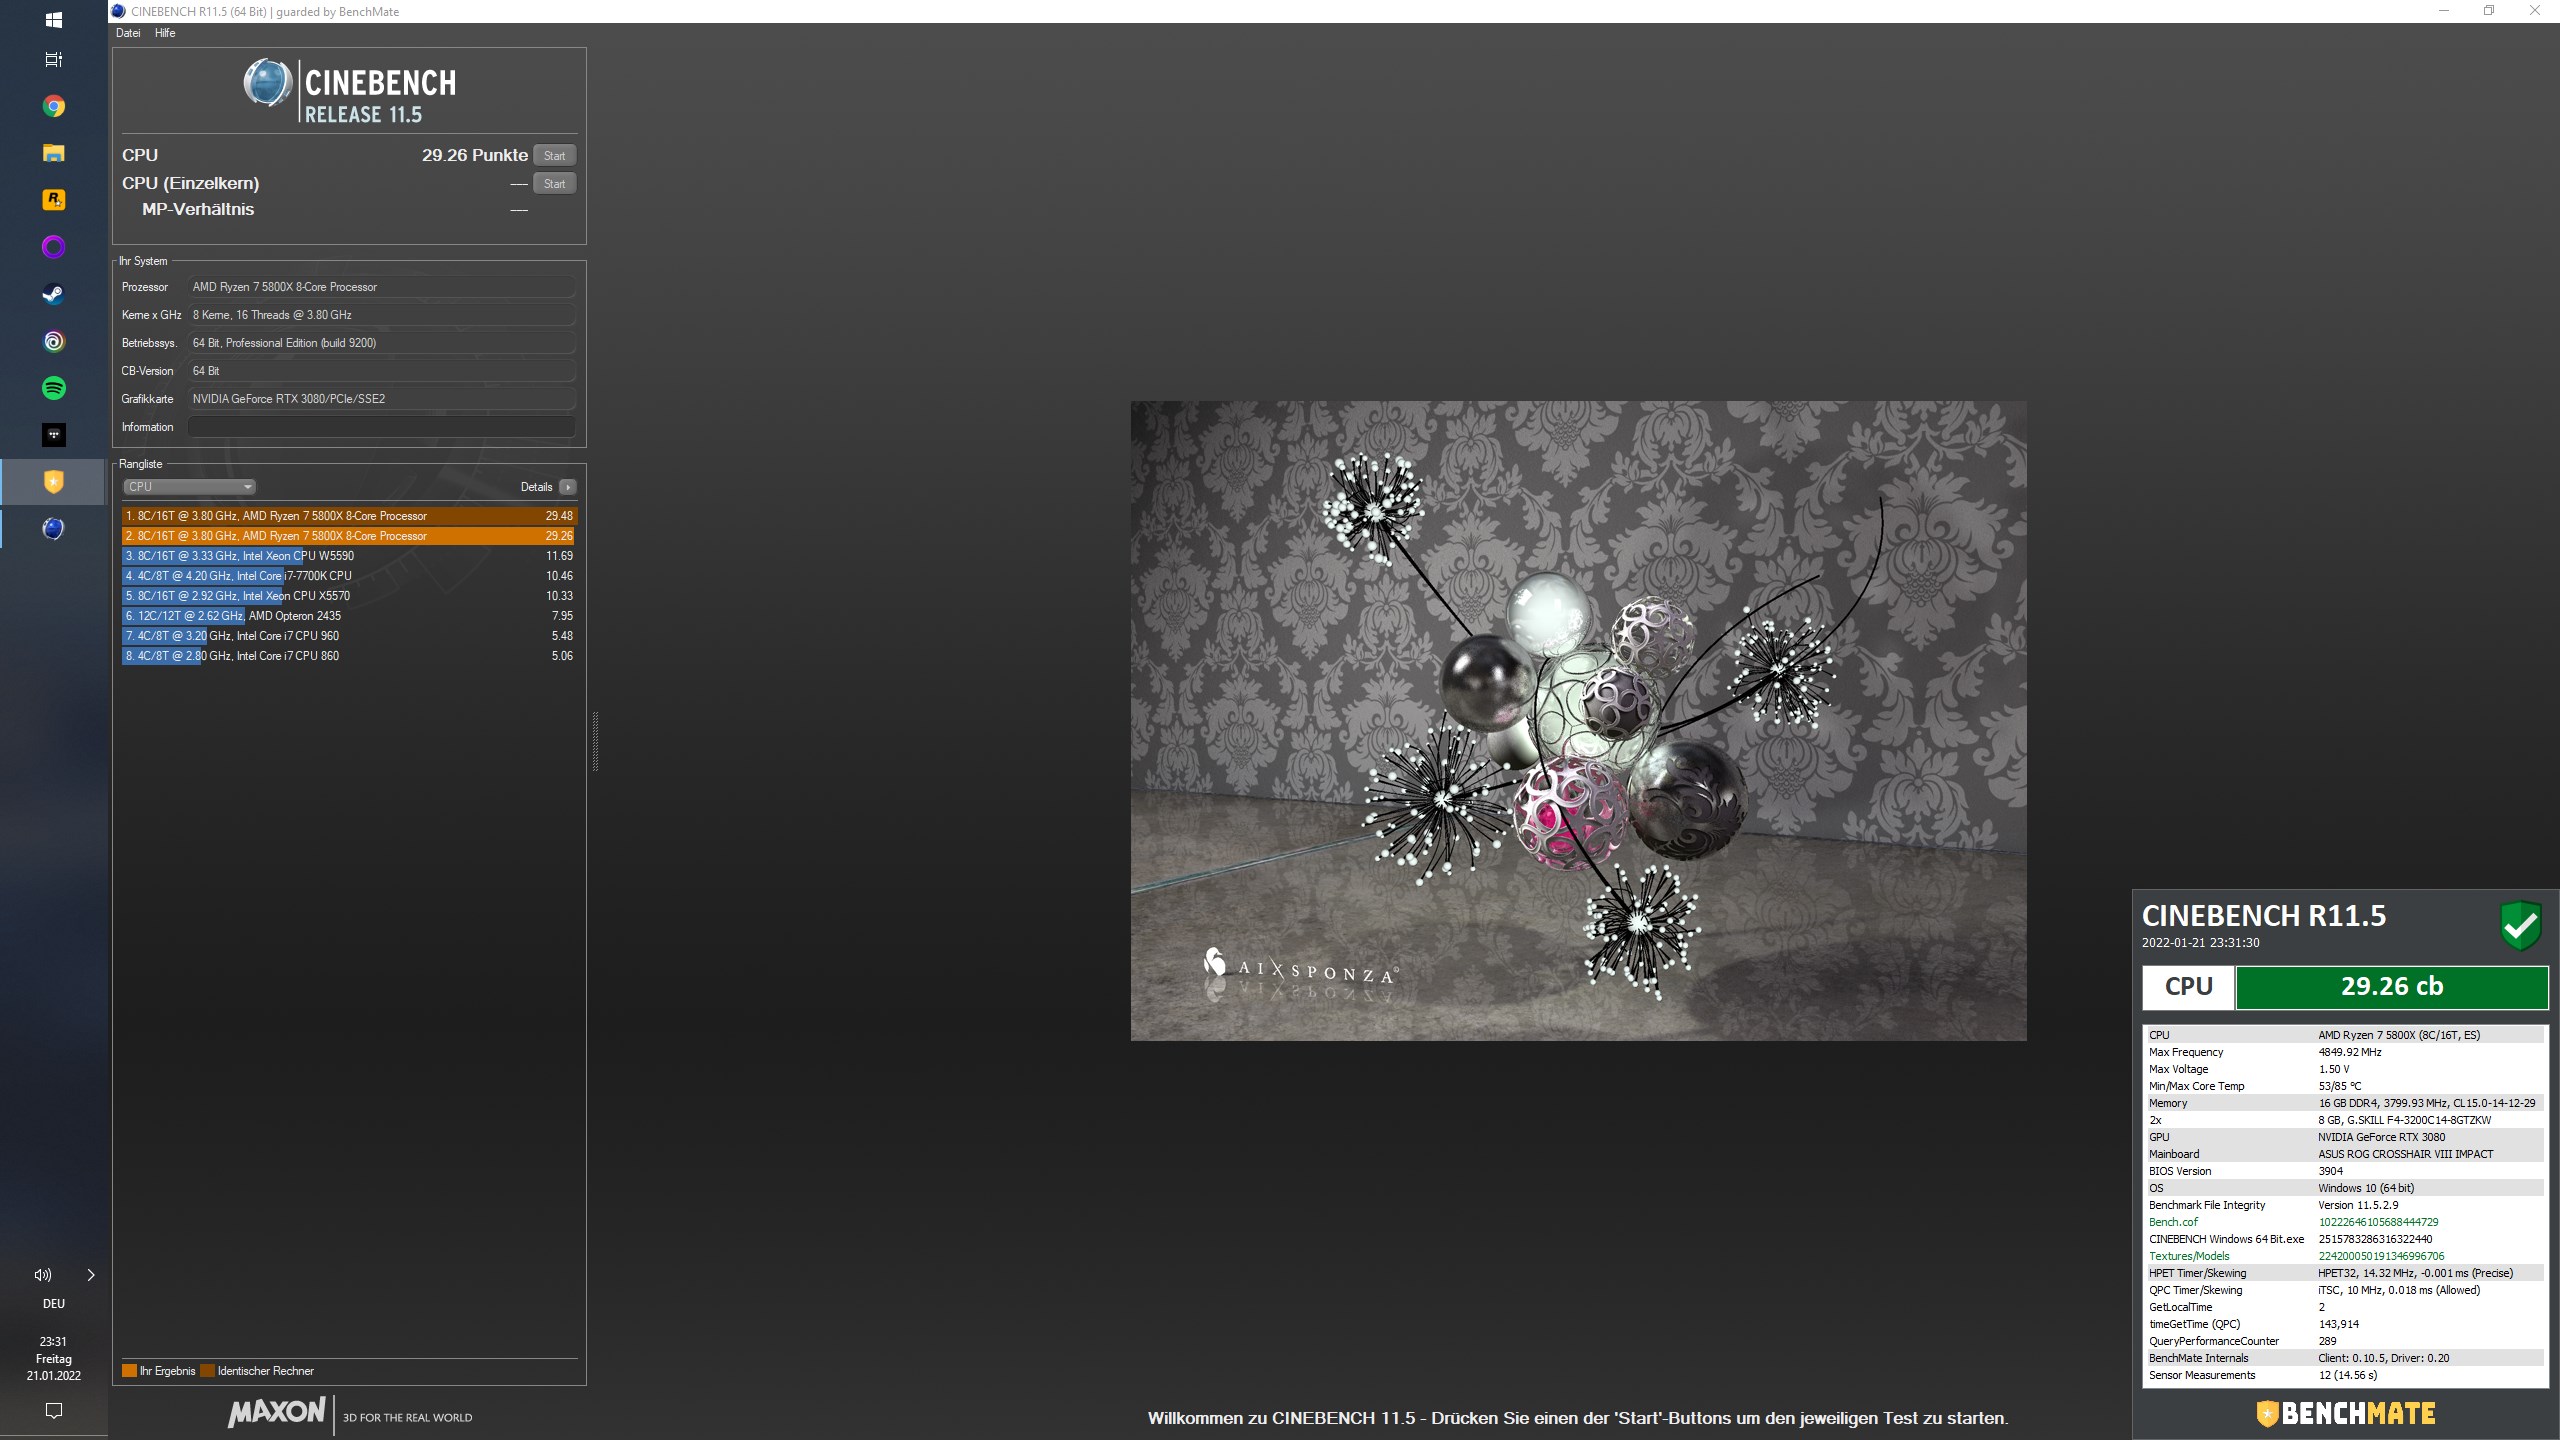
Task: Click the green BenchMate validation shield
Action: point(2520,927)
